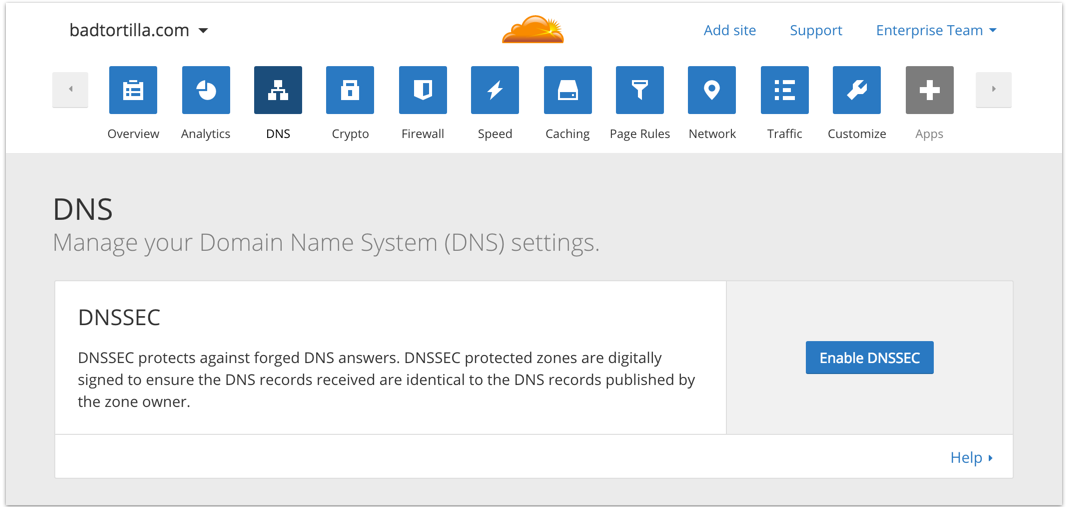
Task: Click the left navigation scroll arrow
Action: tap(70, 89)
